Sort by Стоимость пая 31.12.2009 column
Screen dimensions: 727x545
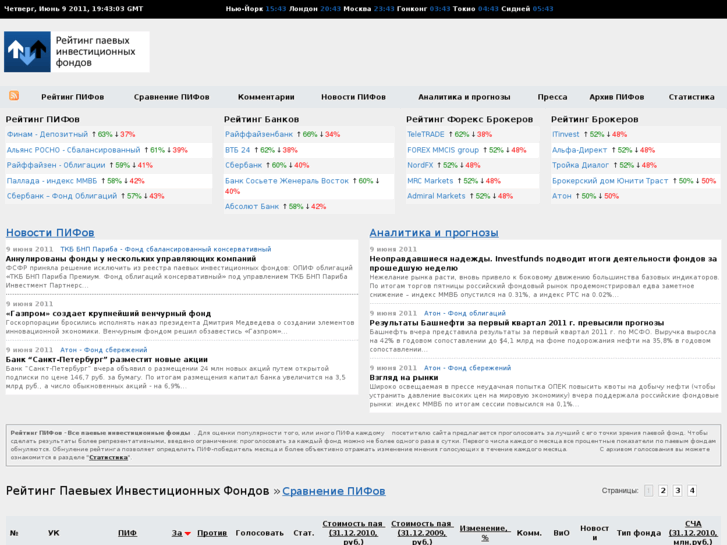click(x=421, y=532)
